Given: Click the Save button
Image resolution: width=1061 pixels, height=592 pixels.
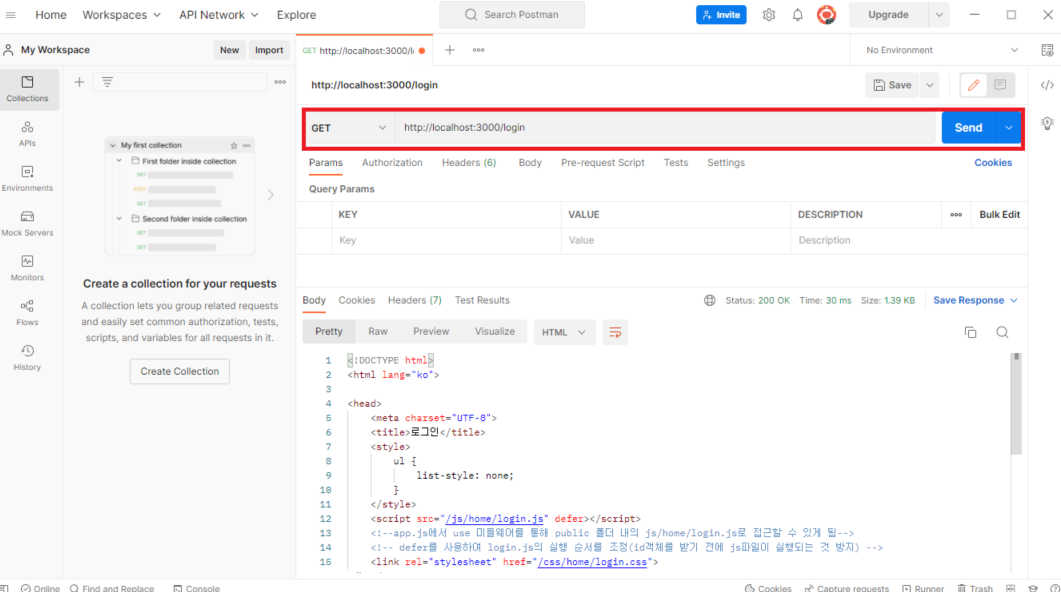Looking at the screenshot, I should tap(892, 85).
